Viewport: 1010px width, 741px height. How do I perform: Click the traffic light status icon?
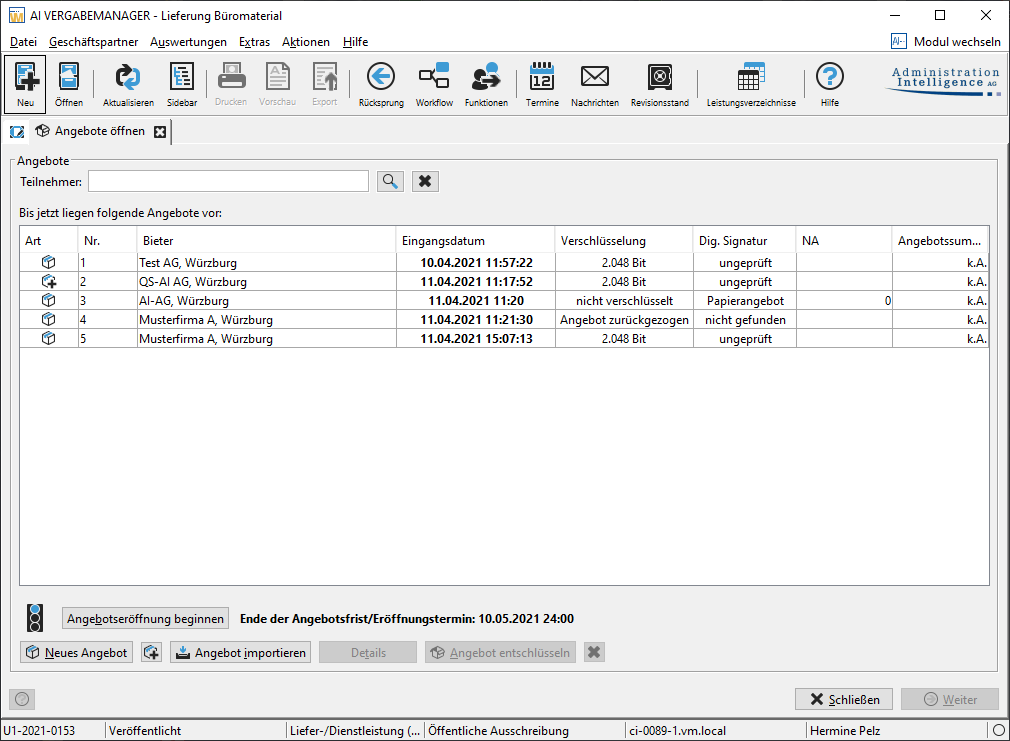pos(35,618)
